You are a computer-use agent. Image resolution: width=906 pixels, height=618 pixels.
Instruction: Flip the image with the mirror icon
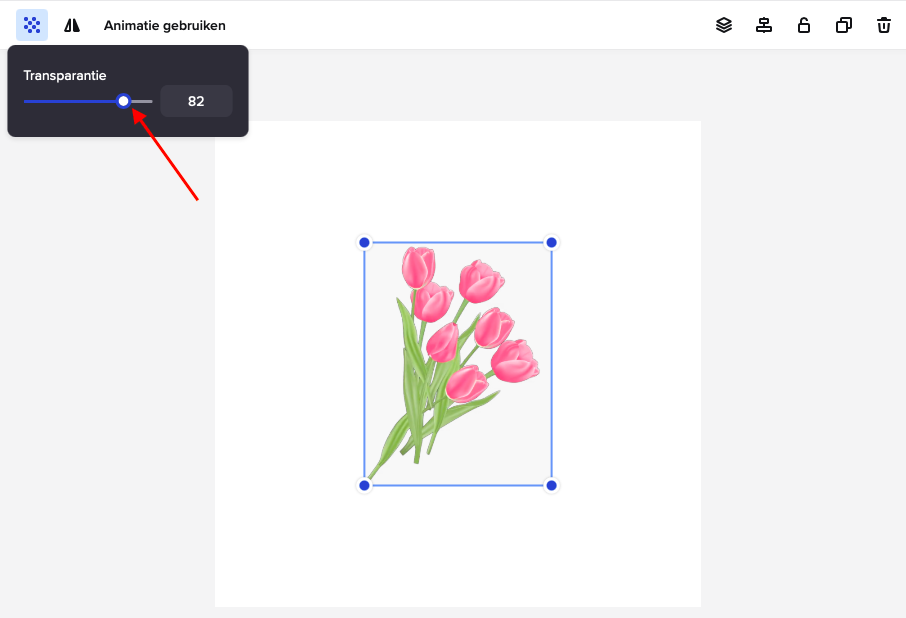click(x=72, y=25)
